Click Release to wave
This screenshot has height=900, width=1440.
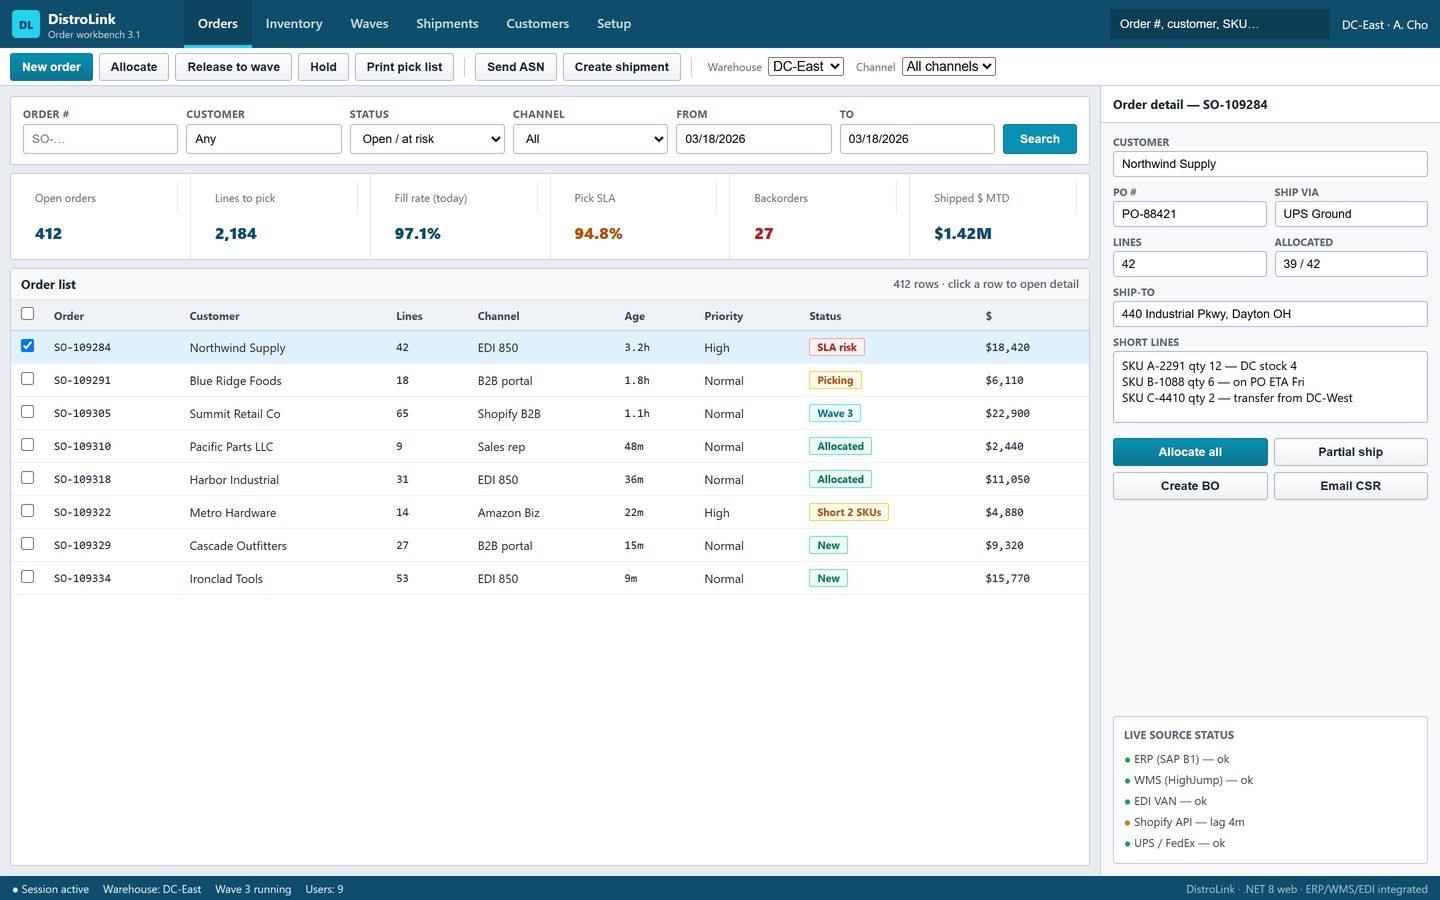[234, 67]
